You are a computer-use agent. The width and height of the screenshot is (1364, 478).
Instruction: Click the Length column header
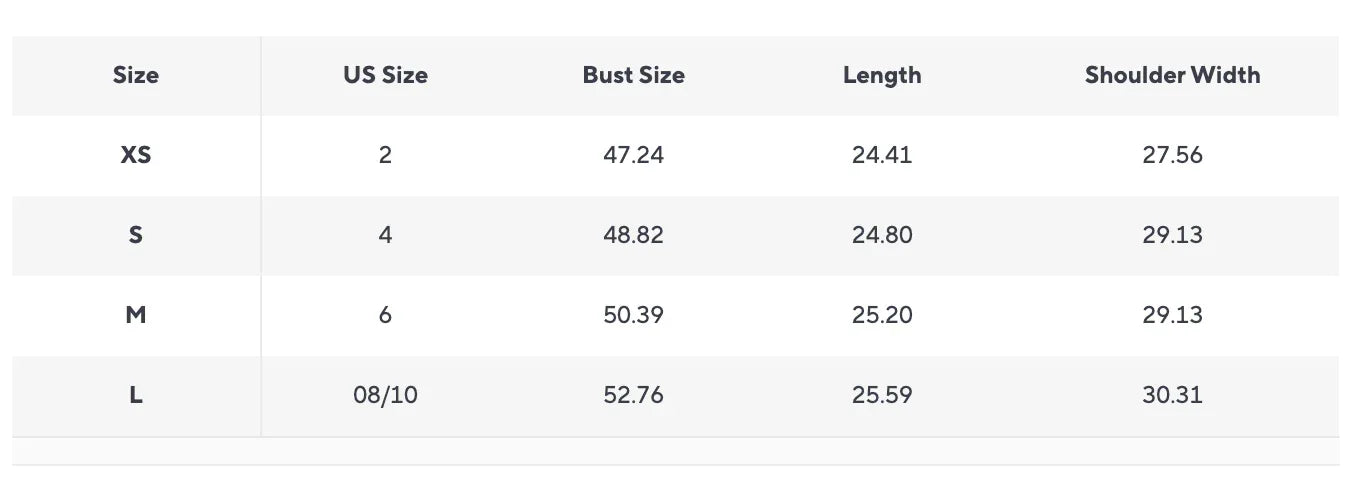882,75
